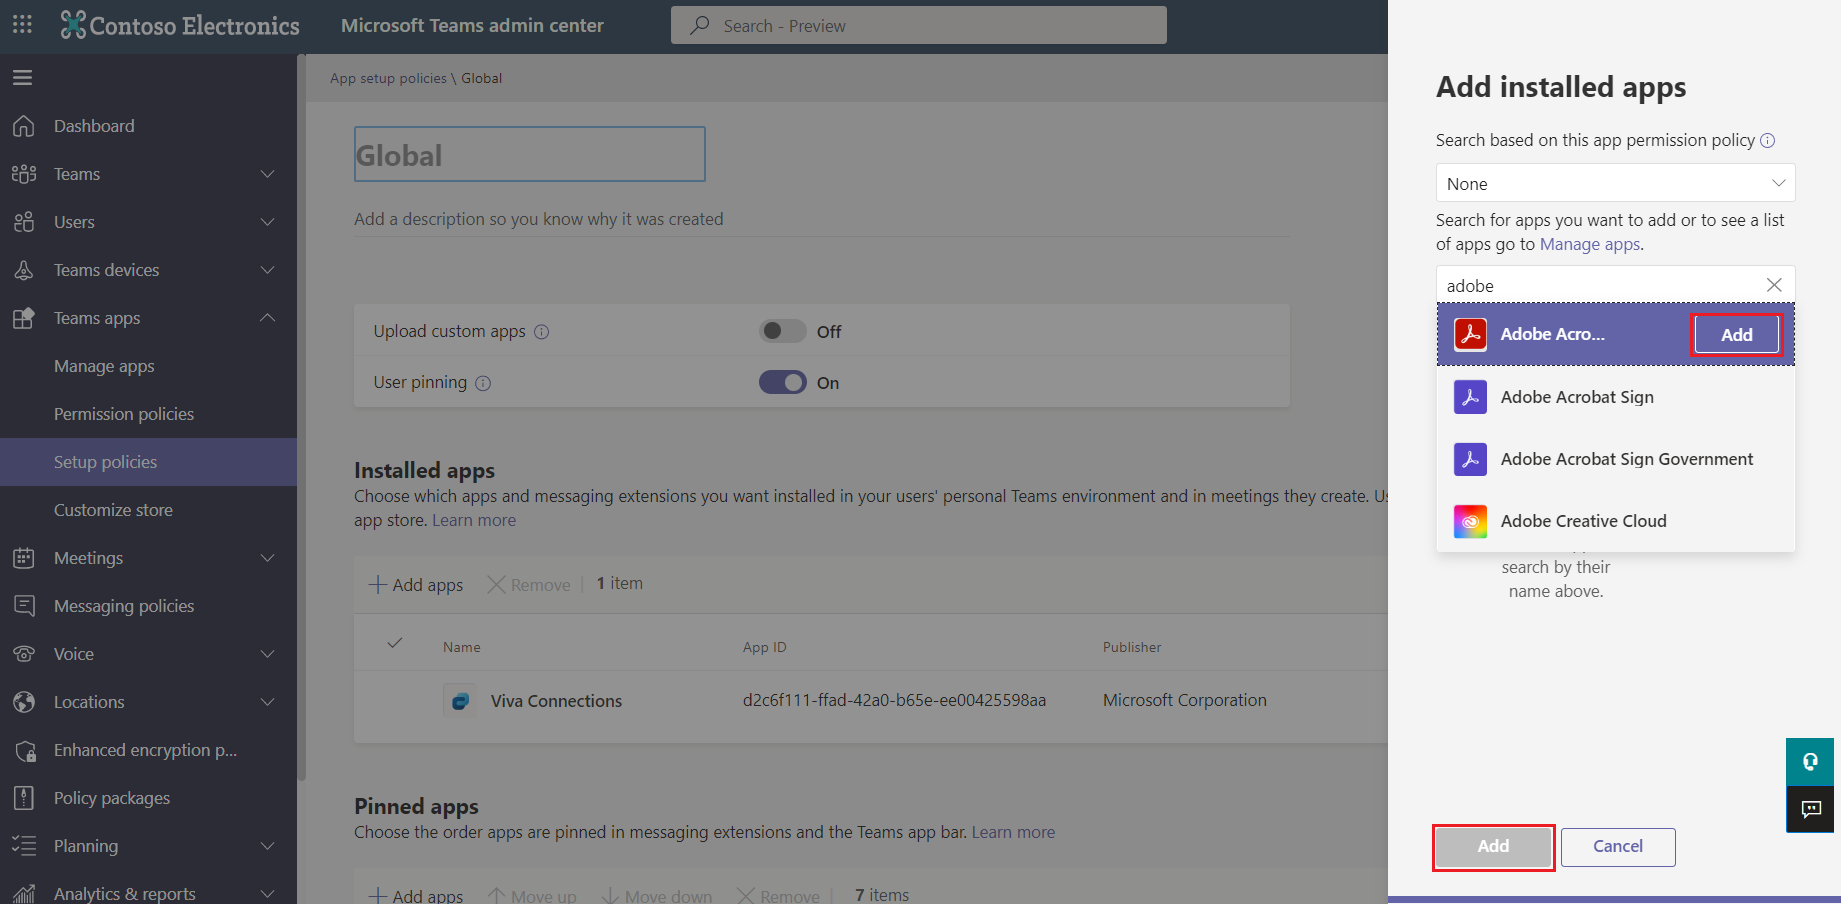Click the Teams devices icon
The image size is (1841, 904).
(x=24, y=270)
